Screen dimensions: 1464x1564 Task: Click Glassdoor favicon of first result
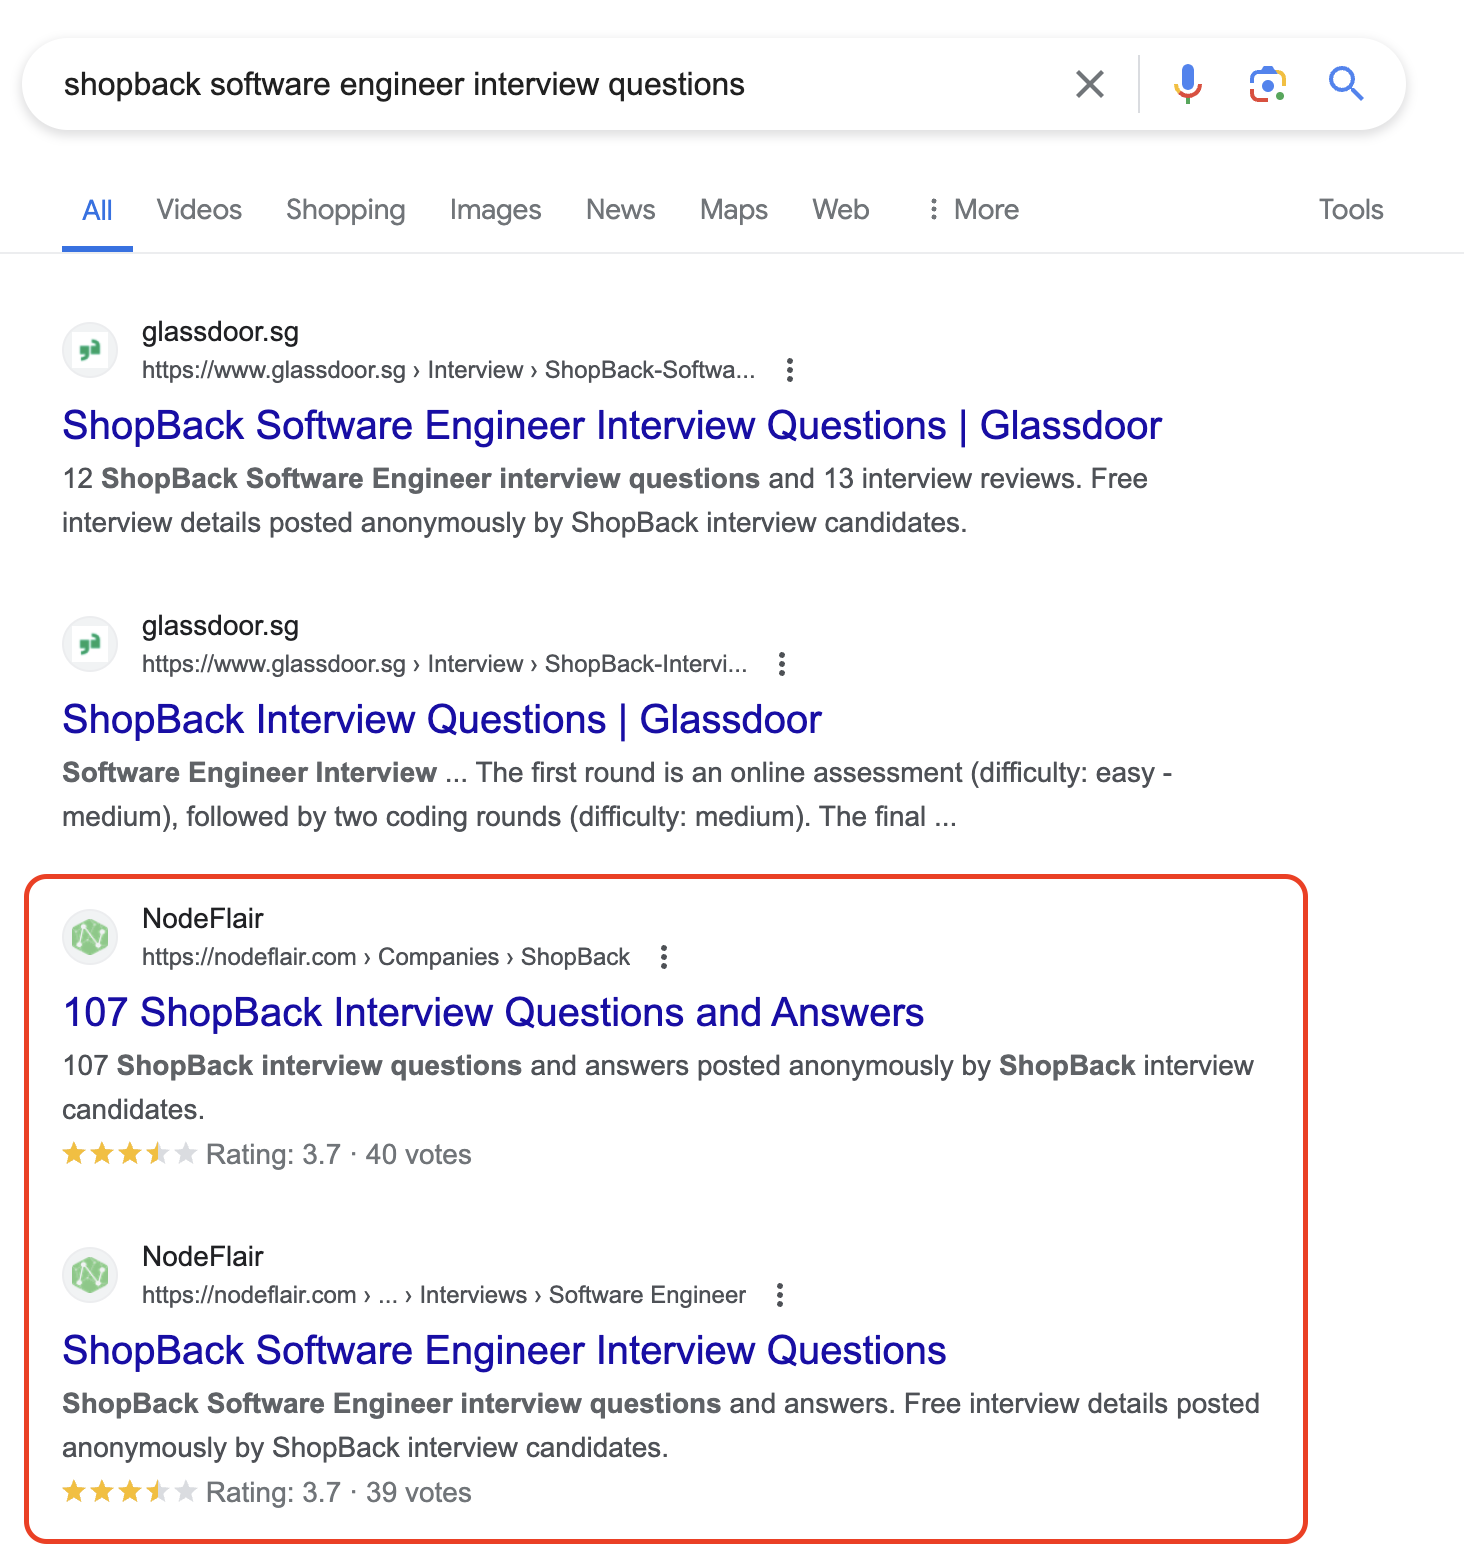[x=90, y=350]
